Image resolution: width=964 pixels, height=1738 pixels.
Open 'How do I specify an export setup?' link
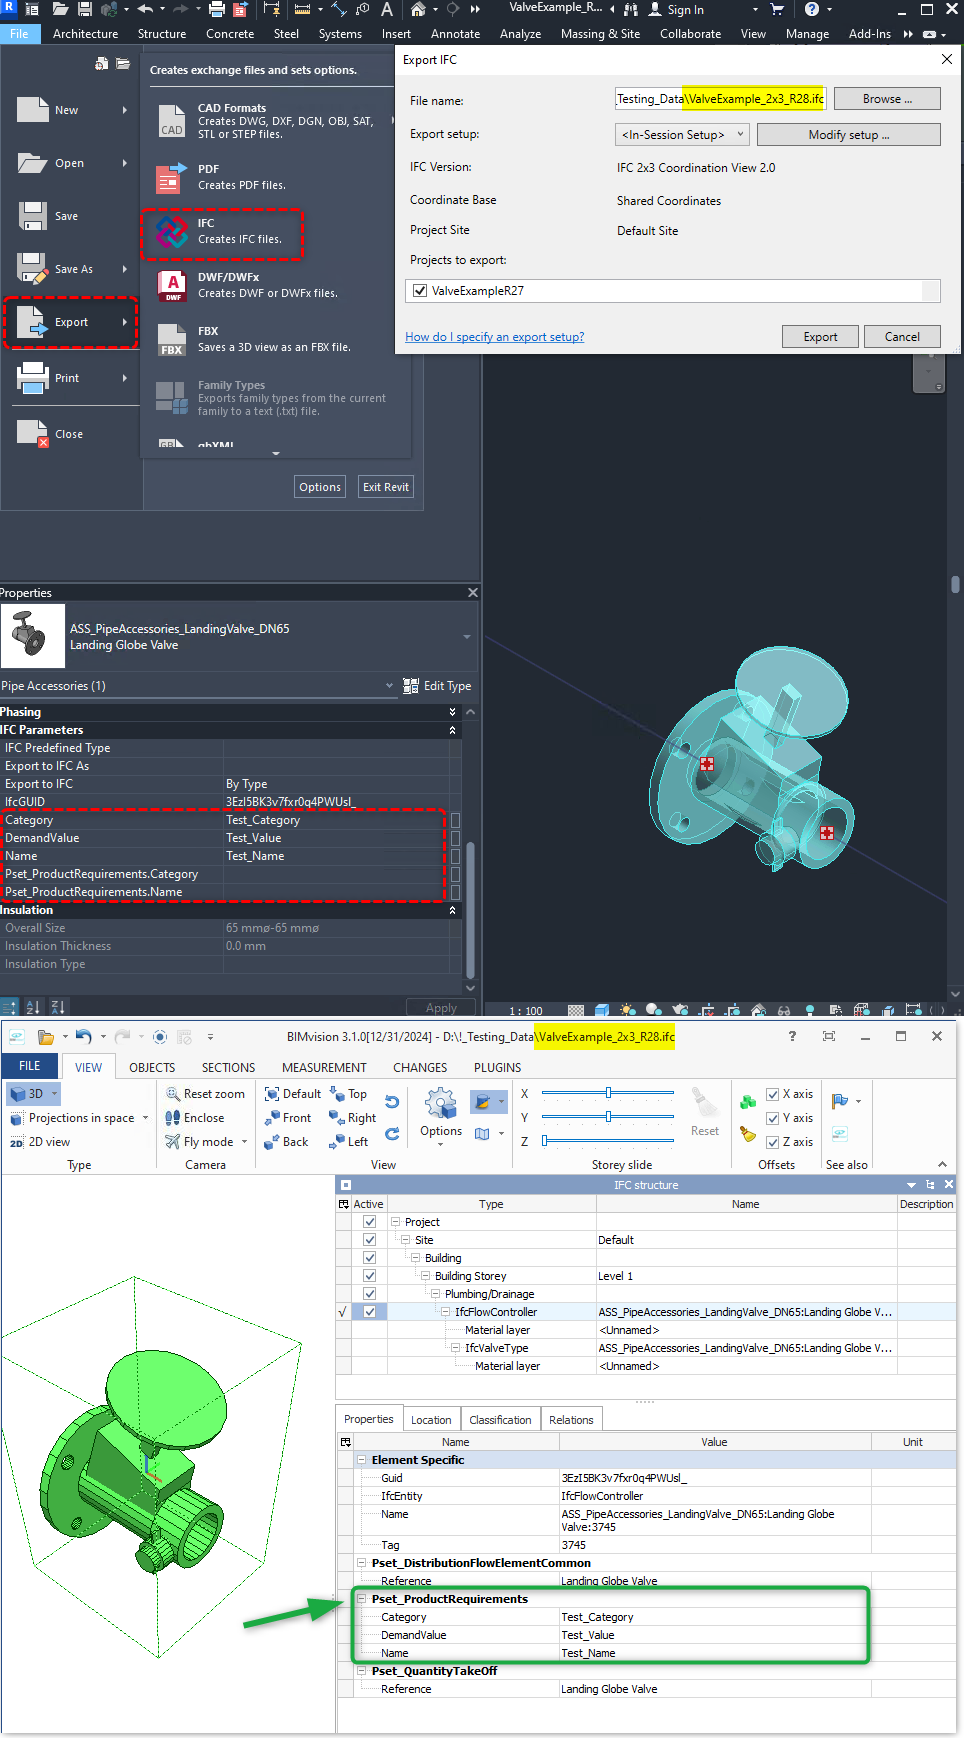point(494,337)
